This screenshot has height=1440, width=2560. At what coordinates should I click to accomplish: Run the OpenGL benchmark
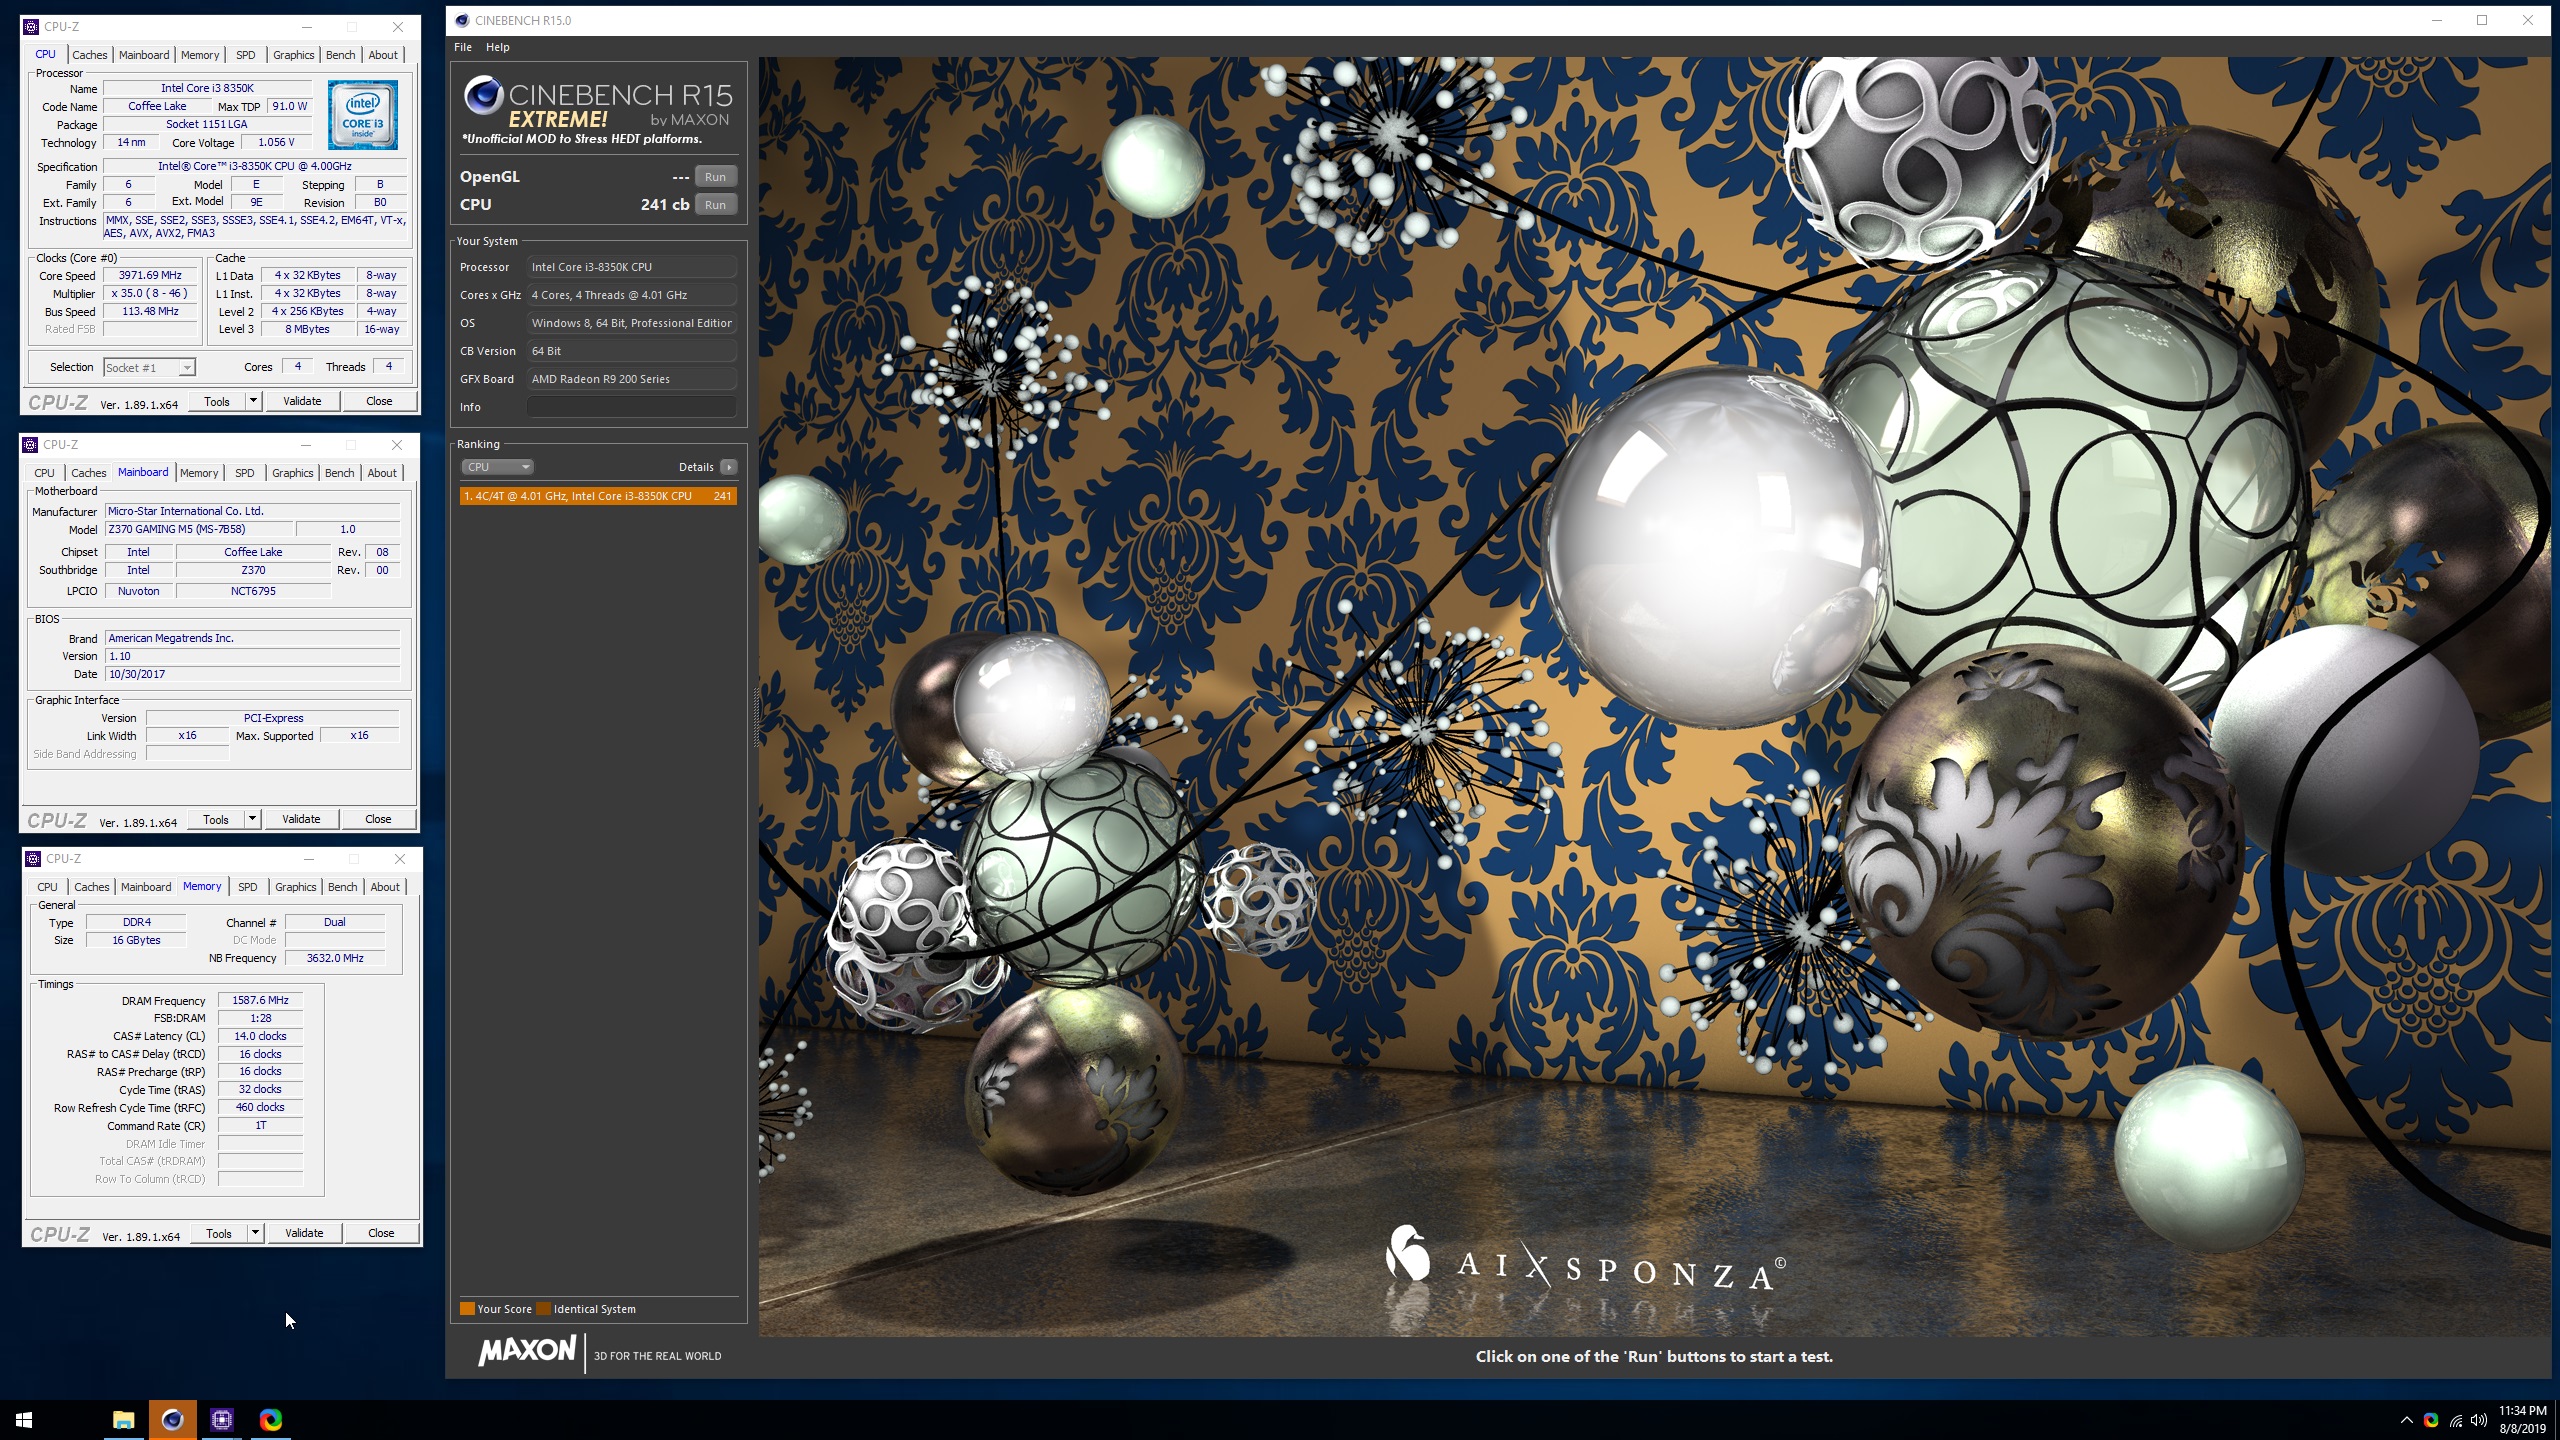(x=715, y=177)
